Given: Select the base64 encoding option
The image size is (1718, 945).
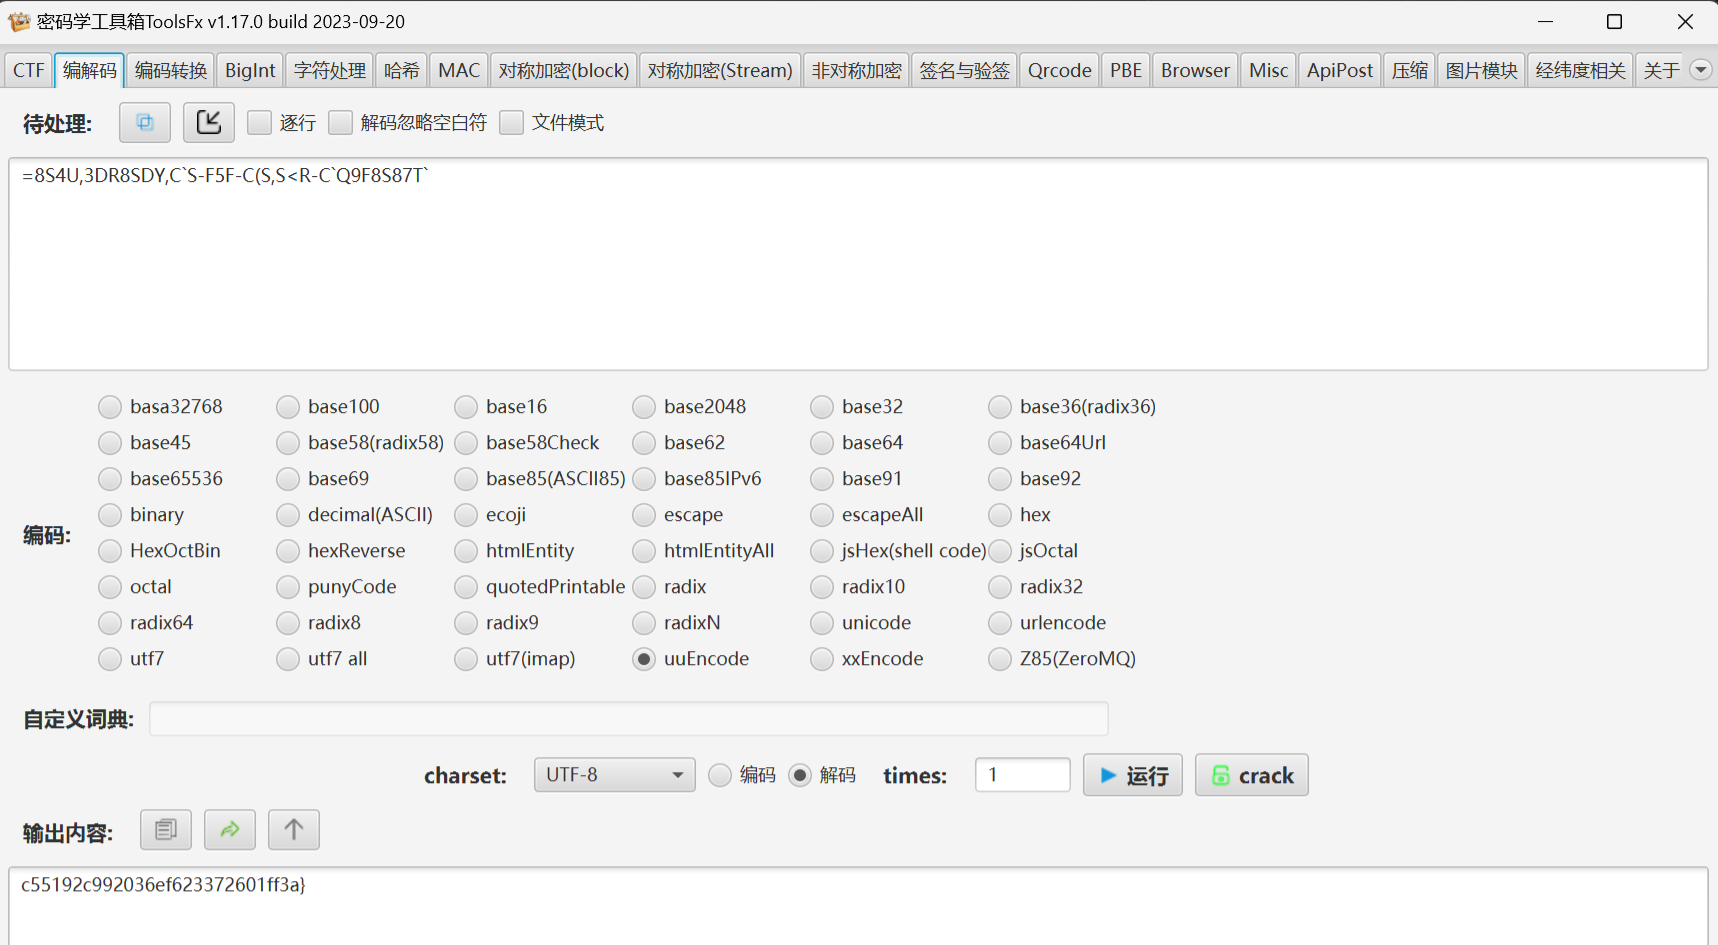Looking at the screenshot, I should (x=822, y=443).
